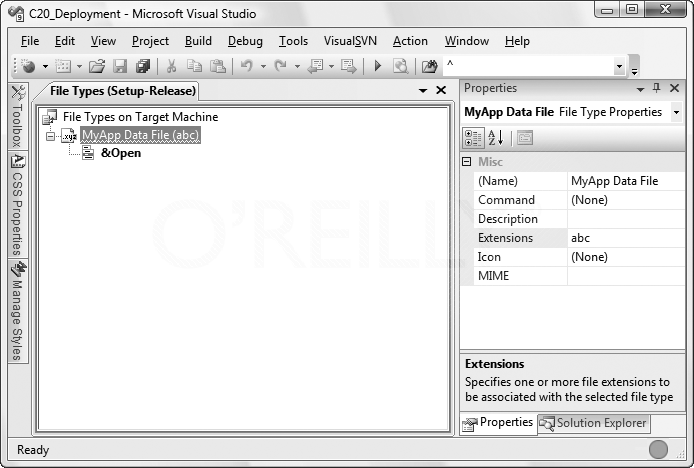Open Properties panel window position menu arrow
Screen dimensions: 694x468
coord(640,89)
